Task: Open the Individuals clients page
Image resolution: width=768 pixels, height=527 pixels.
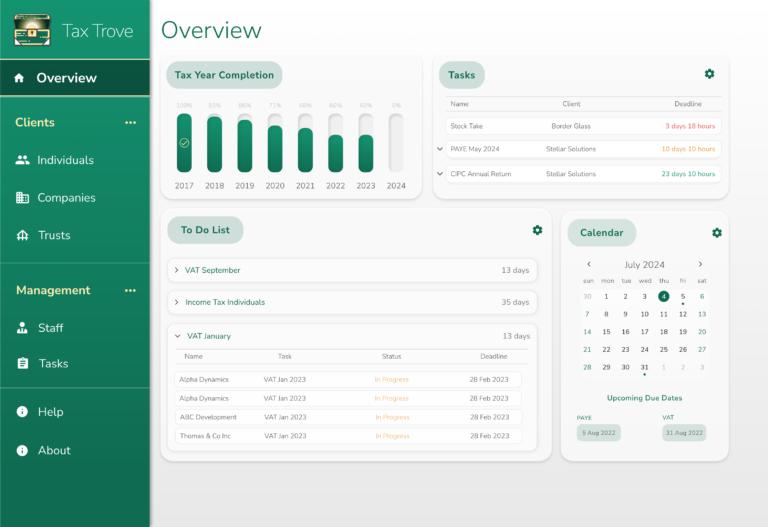Action: pos(65,160)
